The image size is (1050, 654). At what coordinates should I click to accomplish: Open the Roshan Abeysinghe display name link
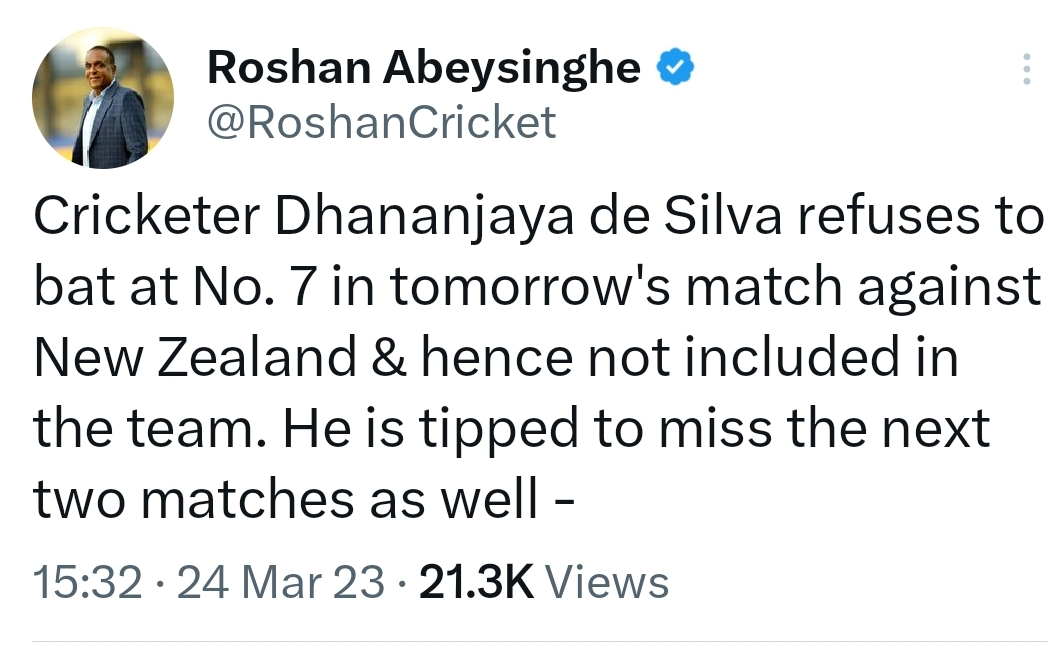click(x=424, y=69)
